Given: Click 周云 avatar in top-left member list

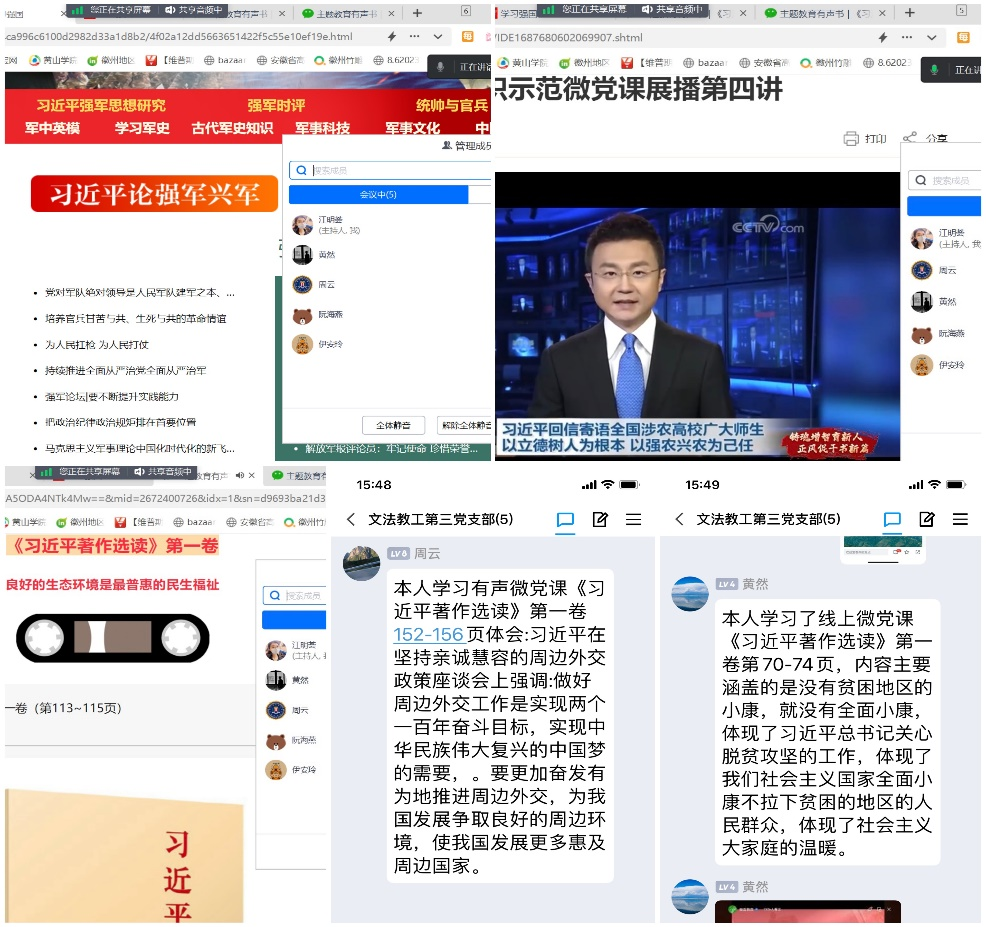Looking at the screenshot, I should [x=302, y=284].
